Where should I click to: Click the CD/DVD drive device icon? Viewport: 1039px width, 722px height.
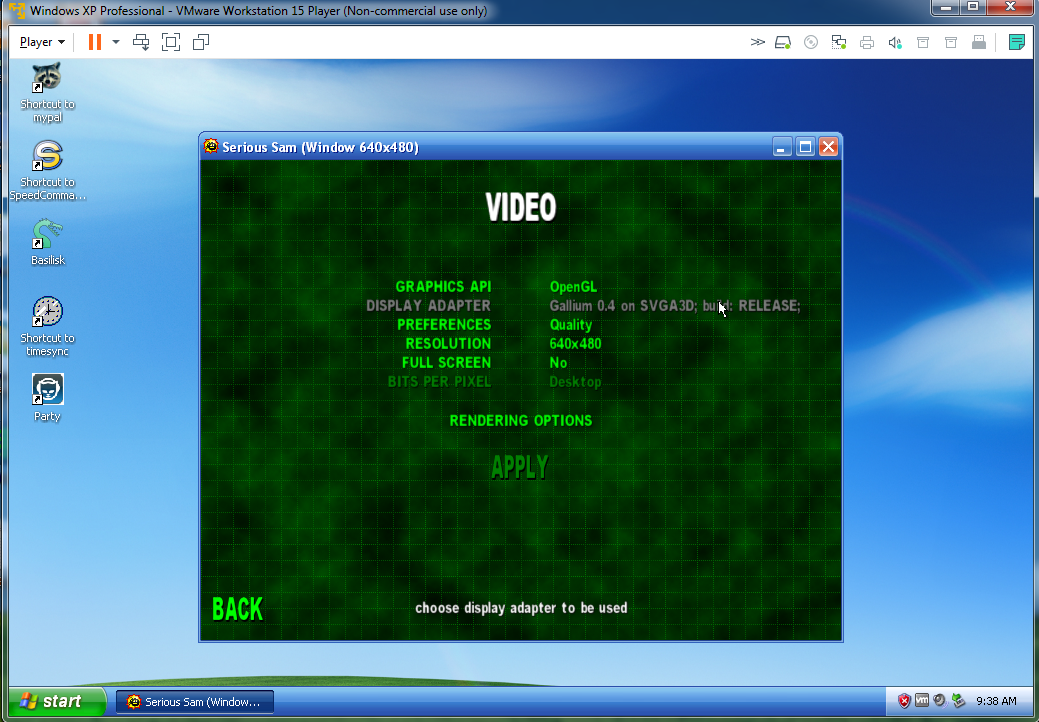pos(811,42)
